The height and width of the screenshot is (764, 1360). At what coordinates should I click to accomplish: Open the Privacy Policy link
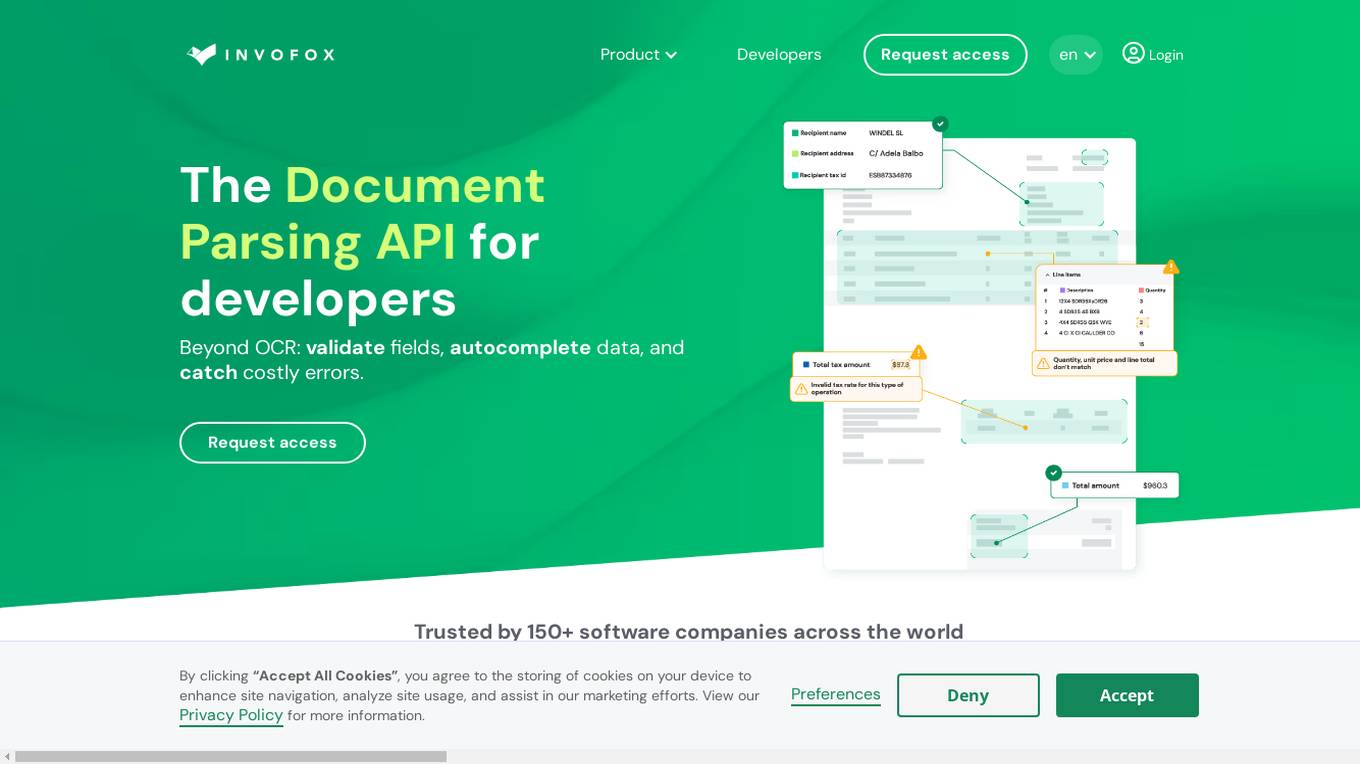point(231,715)
